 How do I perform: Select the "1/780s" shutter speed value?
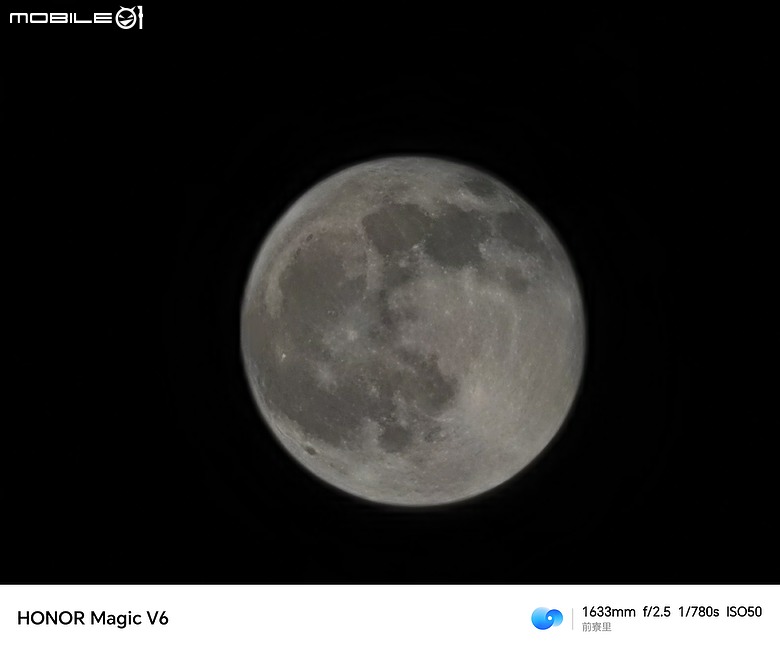tap(698, 612)
